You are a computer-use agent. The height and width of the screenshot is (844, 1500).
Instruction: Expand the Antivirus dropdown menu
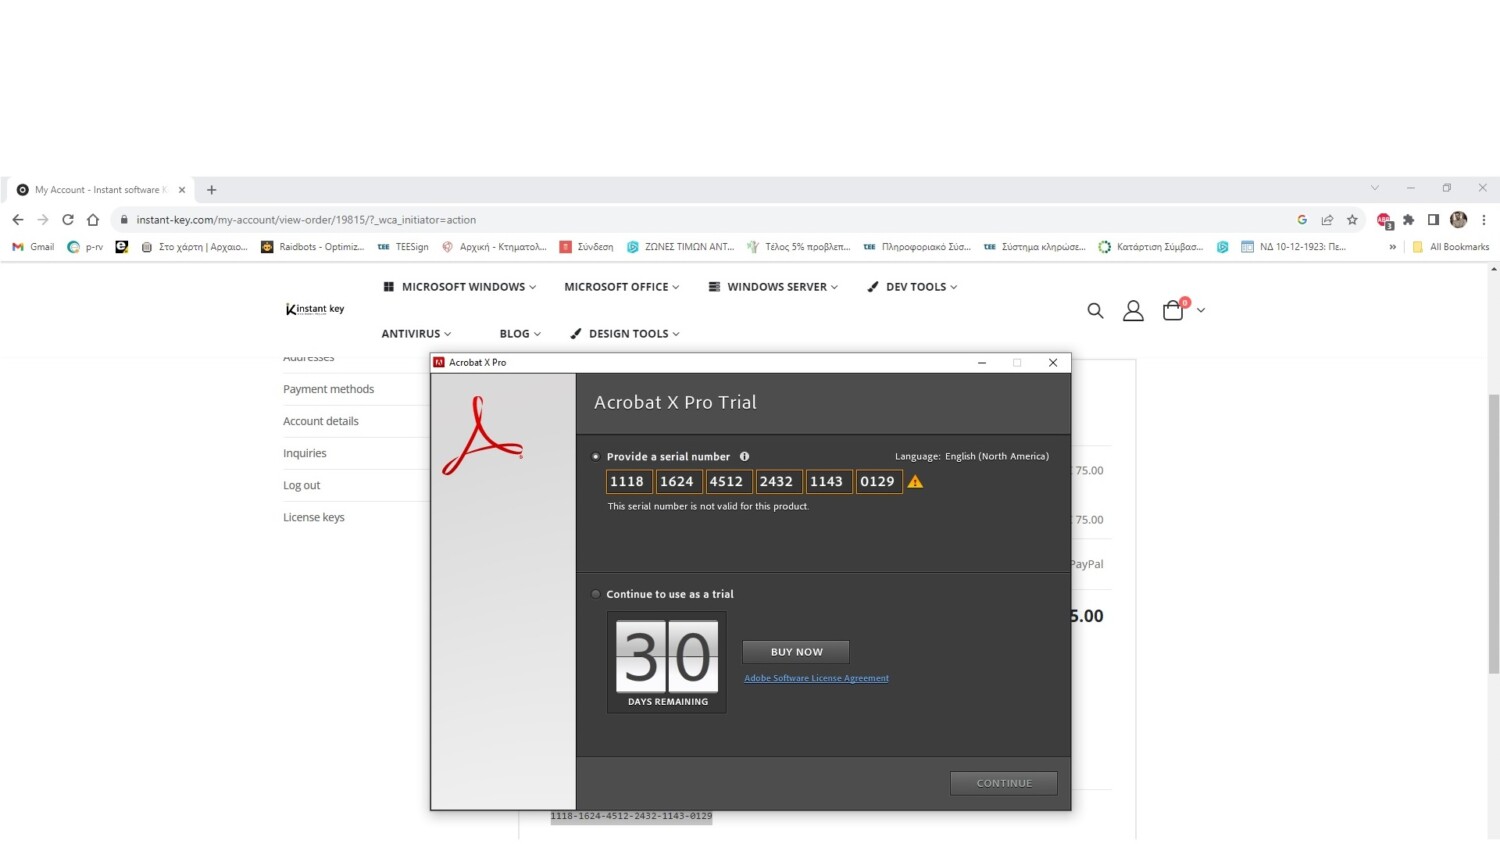[416, 334]
